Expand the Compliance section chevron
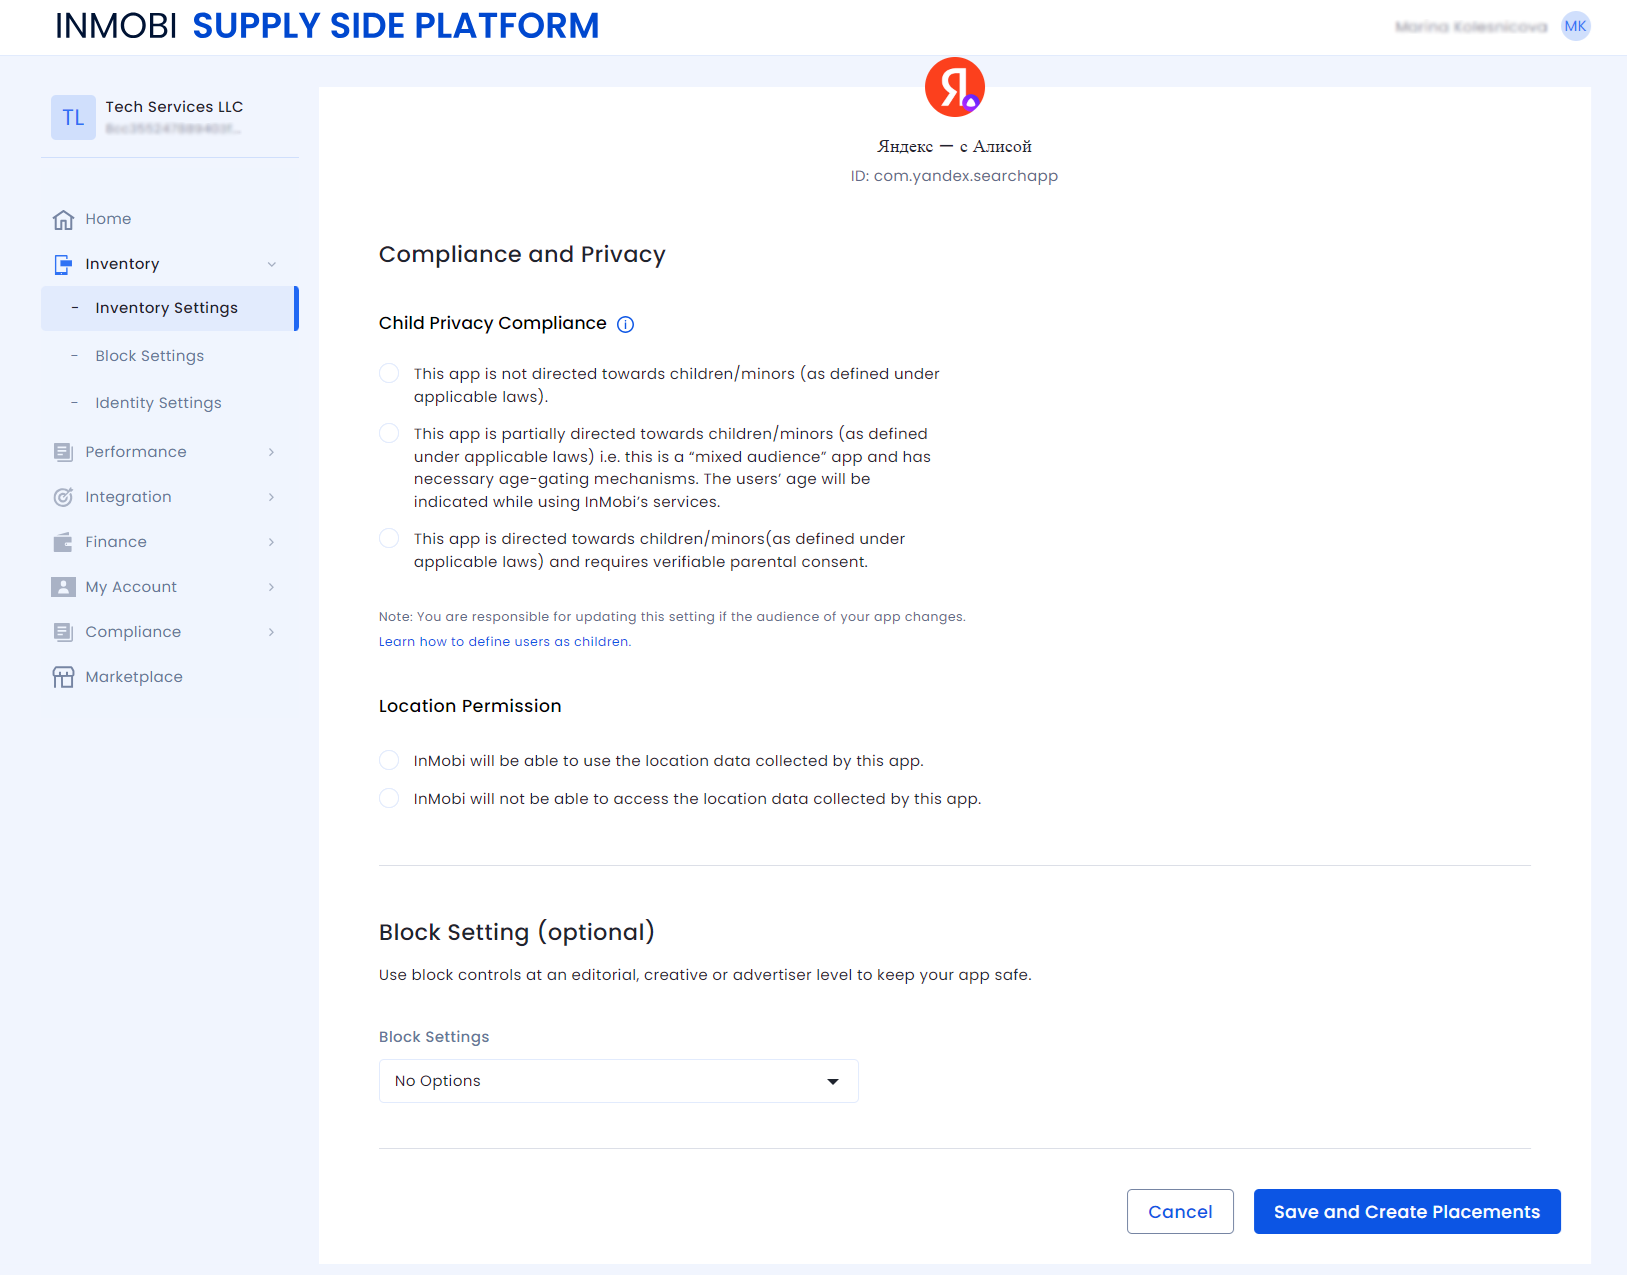 271,632
